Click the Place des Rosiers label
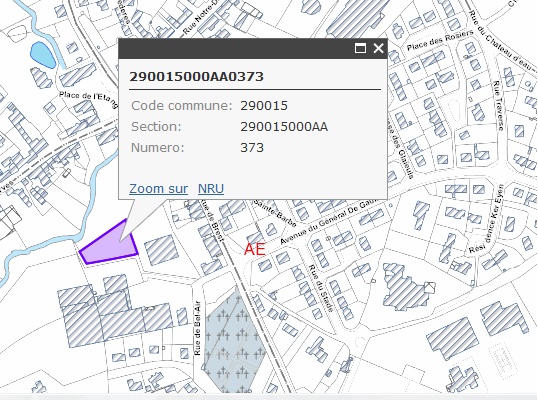 point(440,40)
